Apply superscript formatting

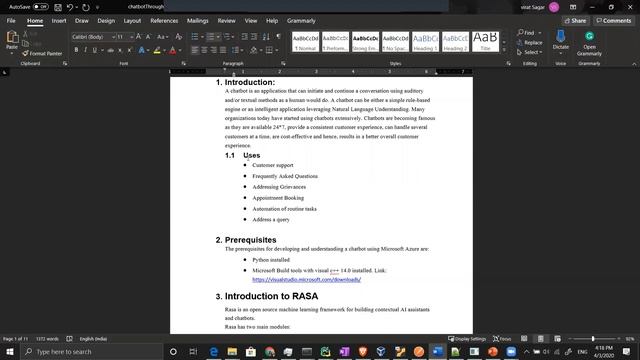tap(130, 50)
